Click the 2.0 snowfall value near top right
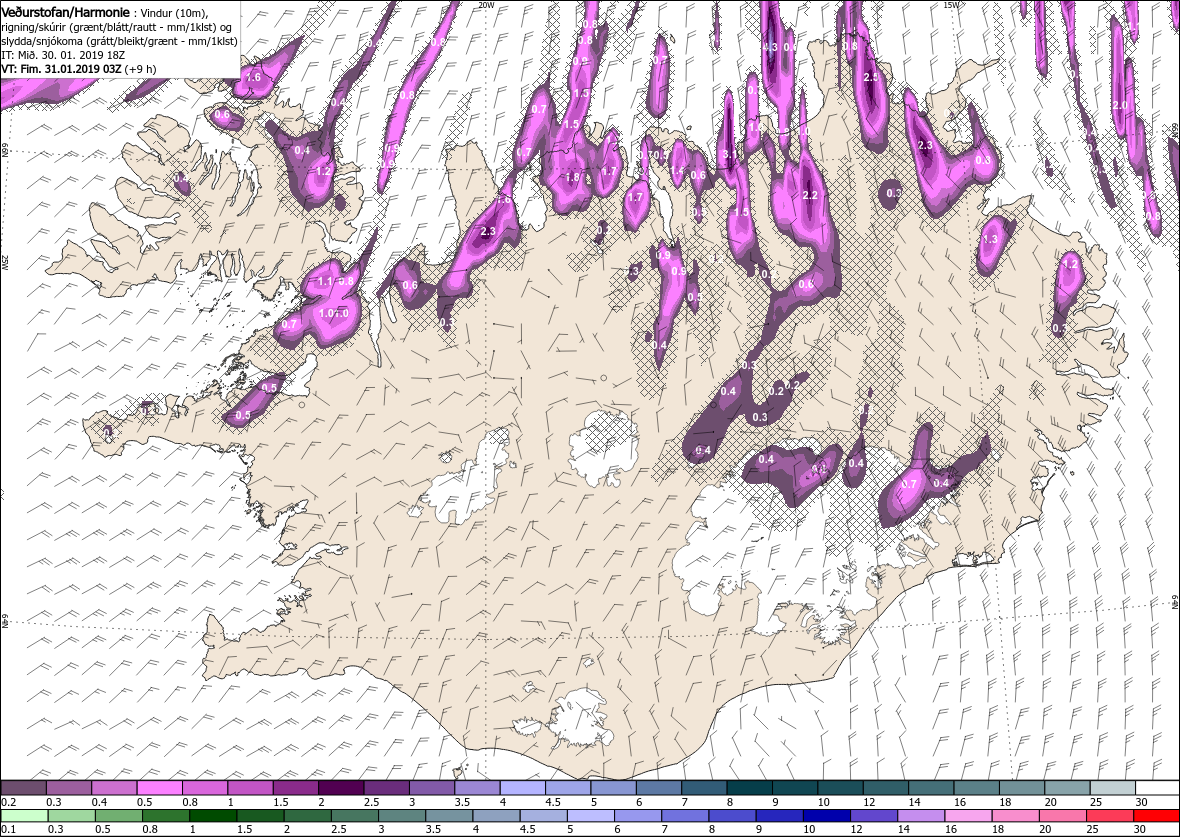This screenshot has width=1180, height=837. coord(1120,105)
